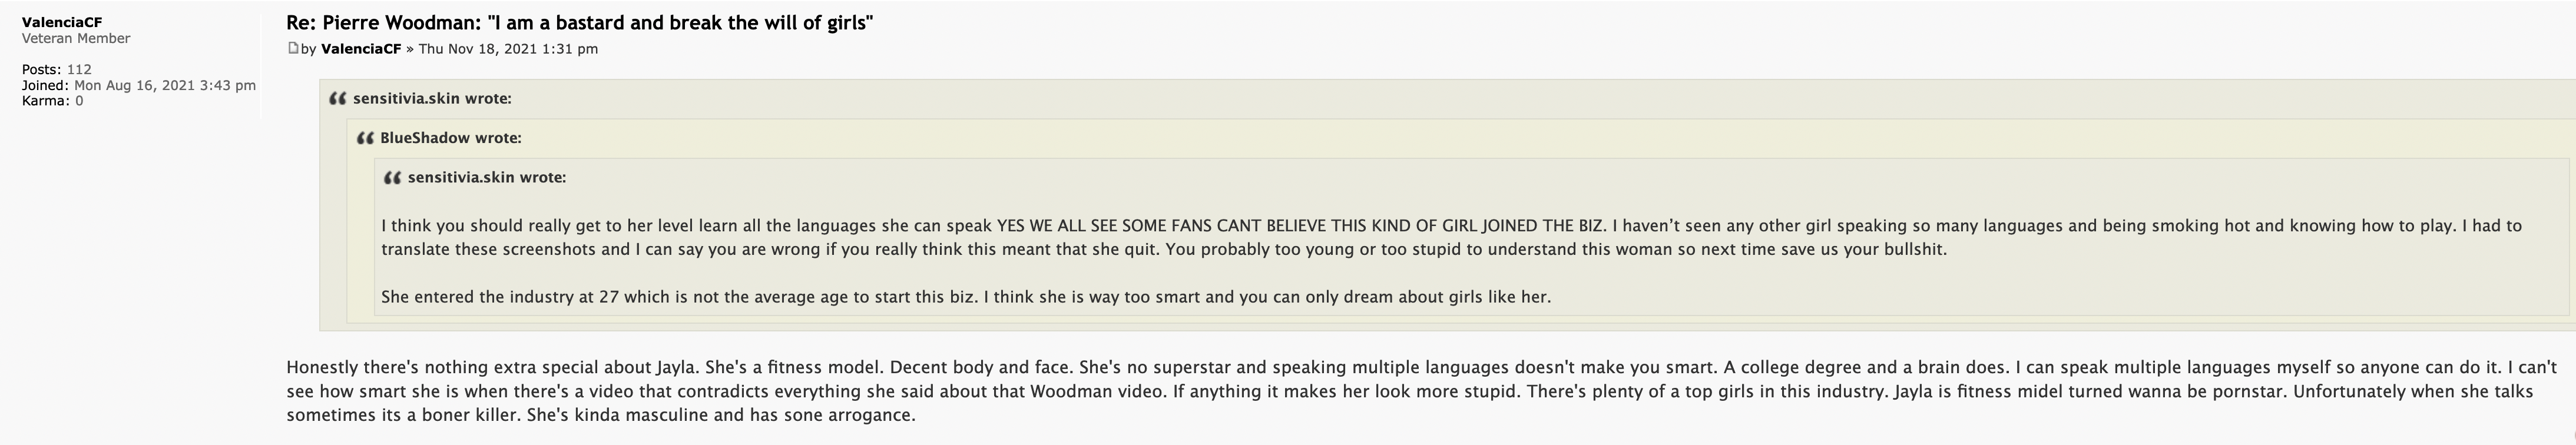Image resolution: width=2576 pixels, height=445 pixels.
Task: Click the "Posts:" label in user info
Action: (42, 70)
